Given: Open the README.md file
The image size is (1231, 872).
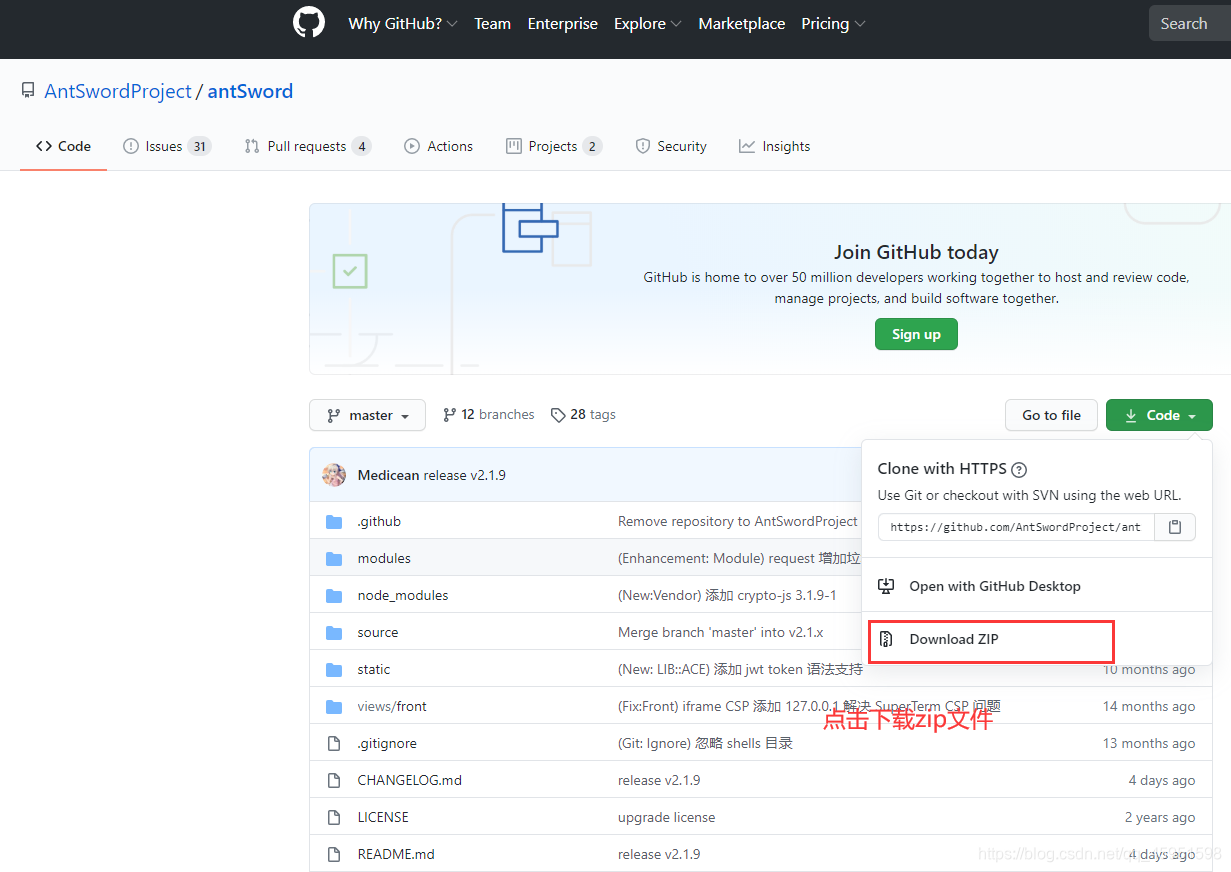Looking at the screenshot, I should (x=396, y=854).
